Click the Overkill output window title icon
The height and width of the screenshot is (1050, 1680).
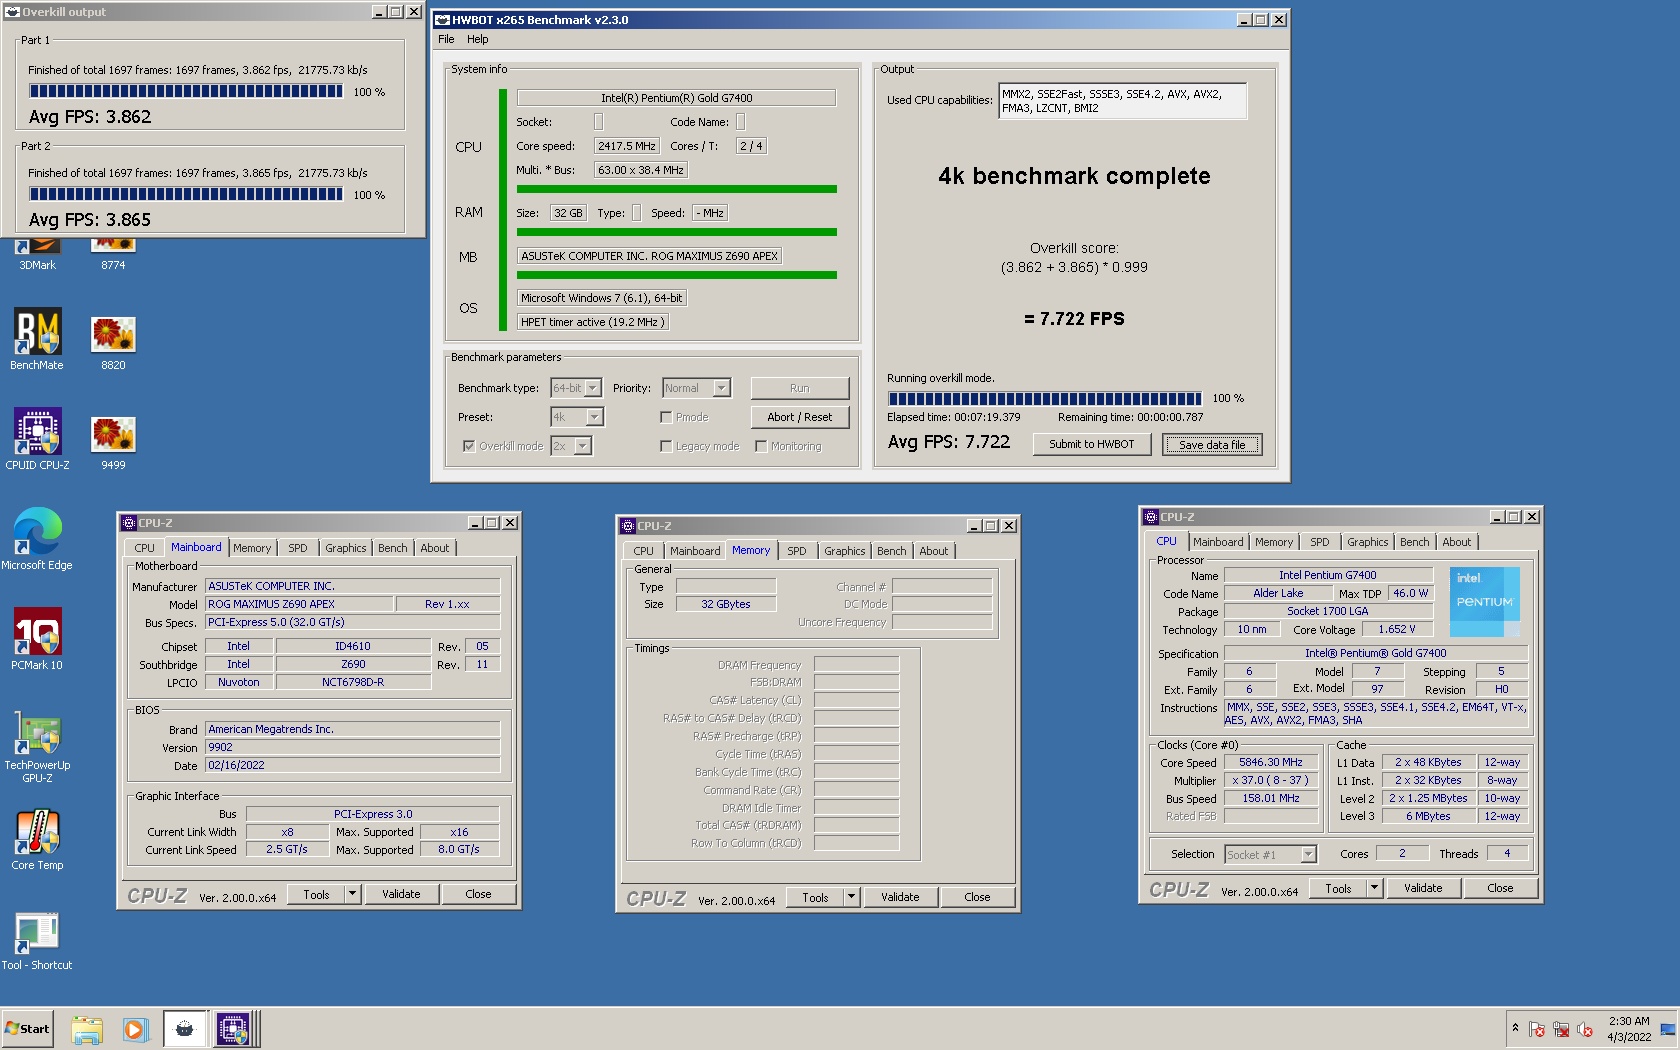(x=13, y=12)
